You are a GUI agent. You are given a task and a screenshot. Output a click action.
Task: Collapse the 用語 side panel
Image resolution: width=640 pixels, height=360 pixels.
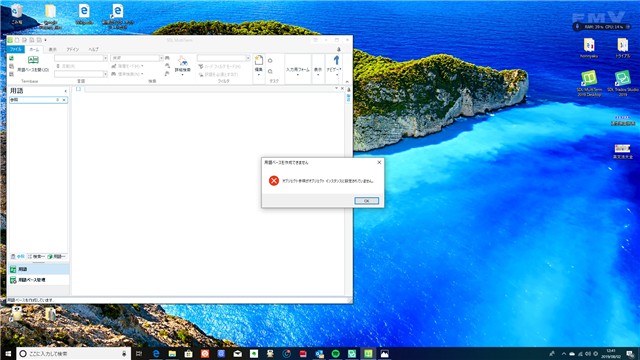tap(65, 91)
